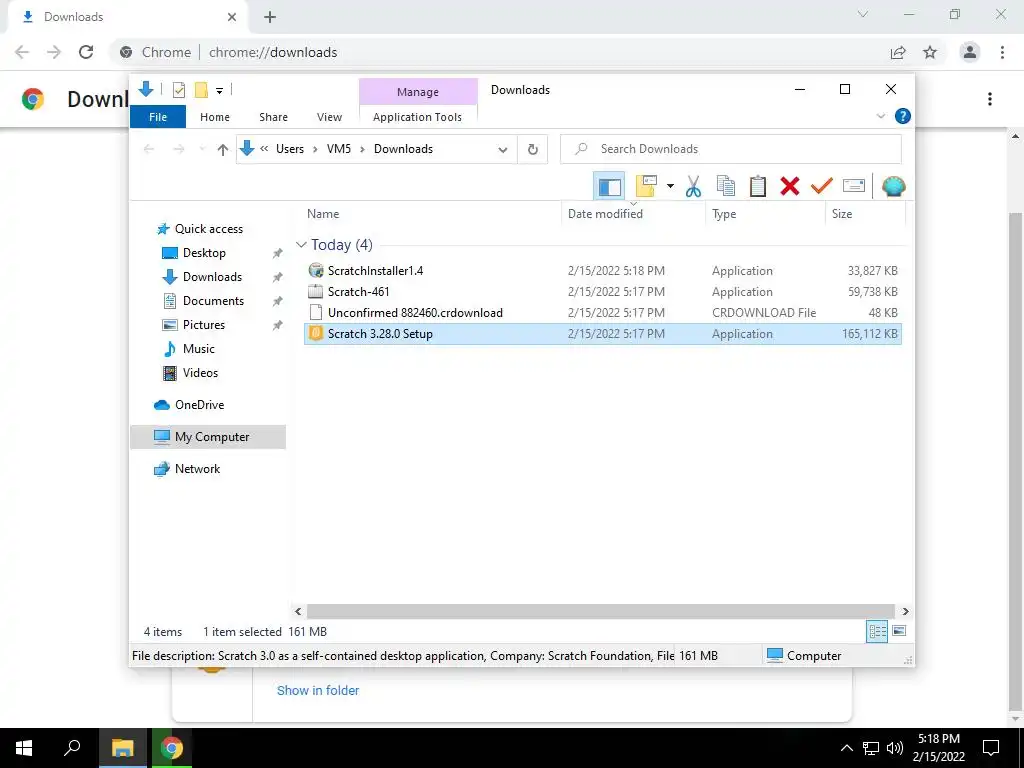Sort files by Type column
Viewport: 1024px width, 768px height.
pyautogui.click(x=724, y=214)
